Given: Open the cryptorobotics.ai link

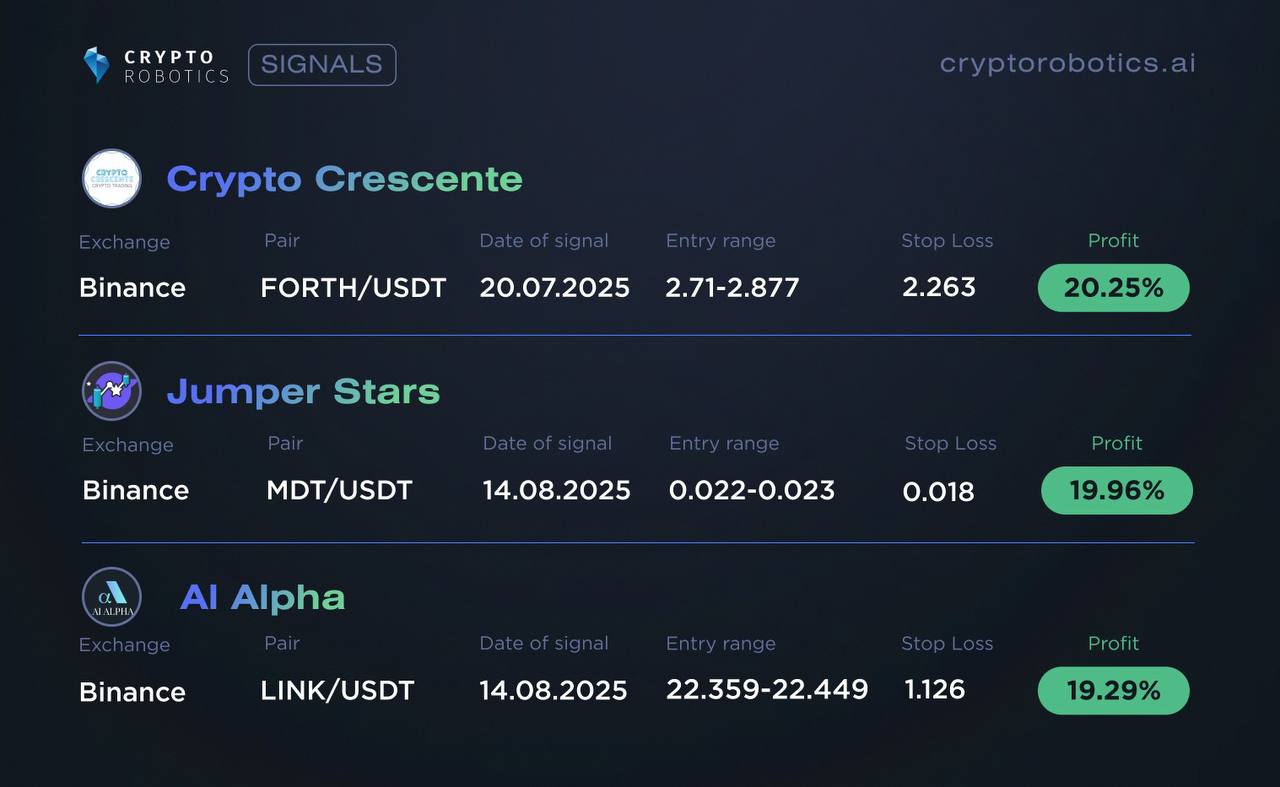Looking at the screenshot, I should coord(1067,63).
